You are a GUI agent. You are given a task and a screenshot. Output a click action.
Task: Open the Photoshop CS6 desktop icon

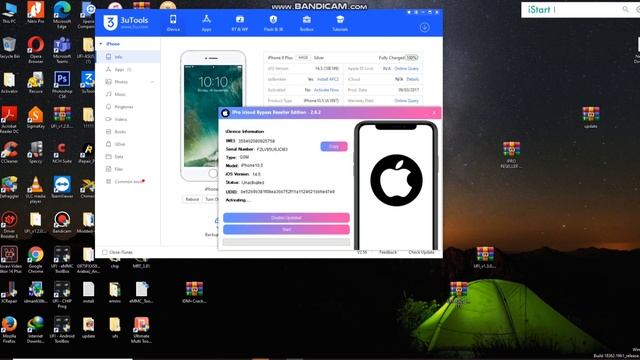[x=62, y=84]
